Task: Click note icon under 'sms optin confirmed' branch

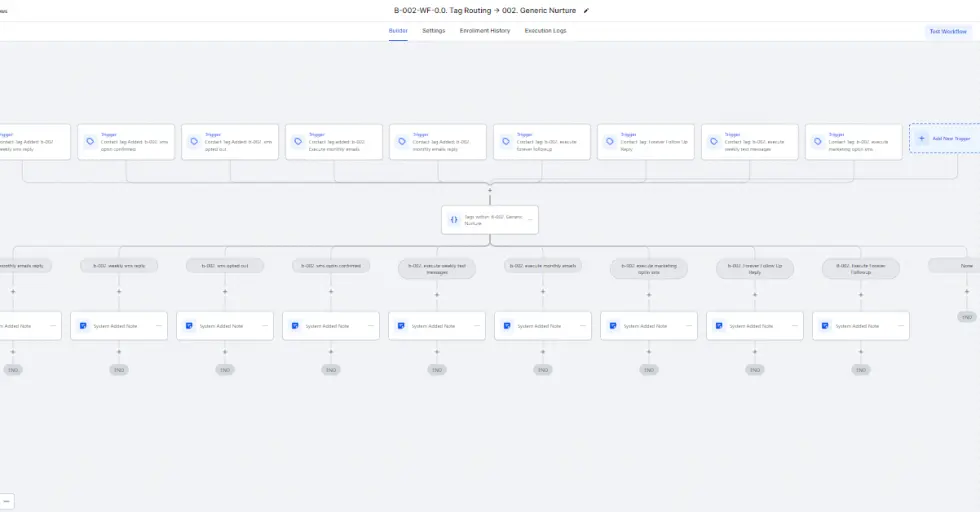Action: coord(295,326)
